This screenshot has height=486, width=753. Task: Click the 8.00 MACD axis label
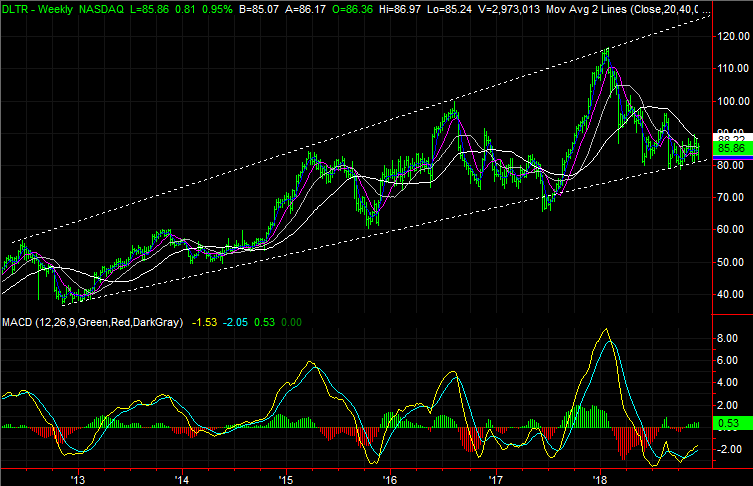tap(728, 339)
